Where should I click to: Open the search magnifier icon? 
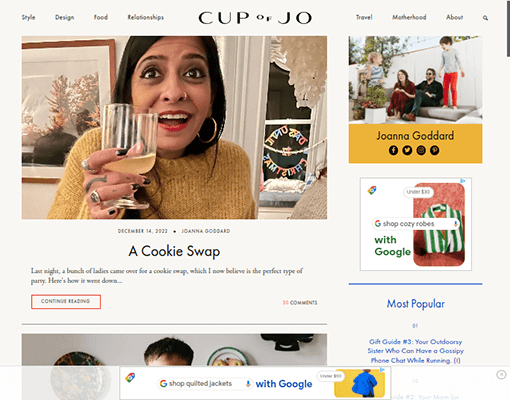coord(485,18)
